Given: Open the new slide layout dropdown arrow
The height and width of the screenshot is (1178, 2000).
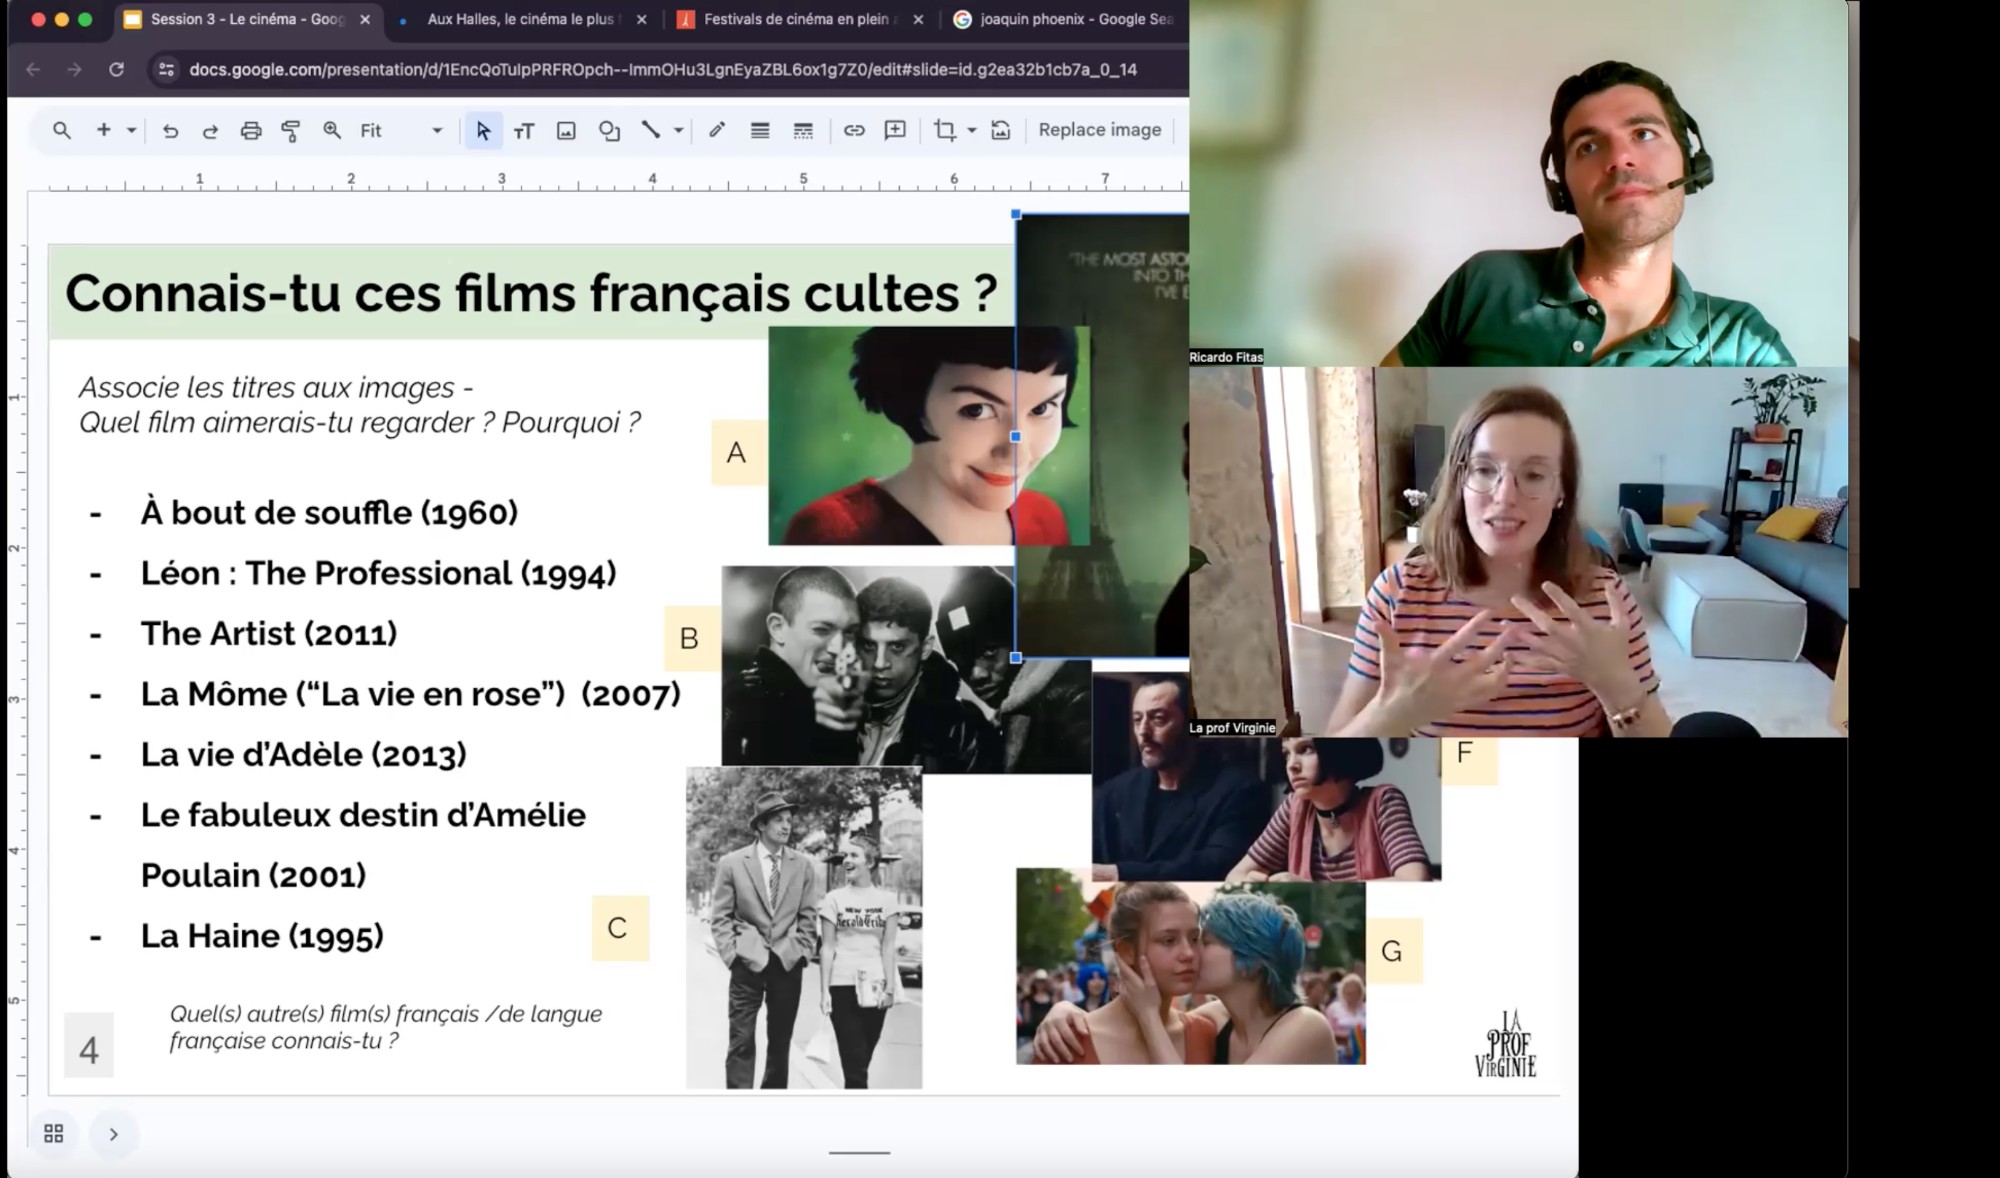Looking at the screenshot, I should point(131,130).
